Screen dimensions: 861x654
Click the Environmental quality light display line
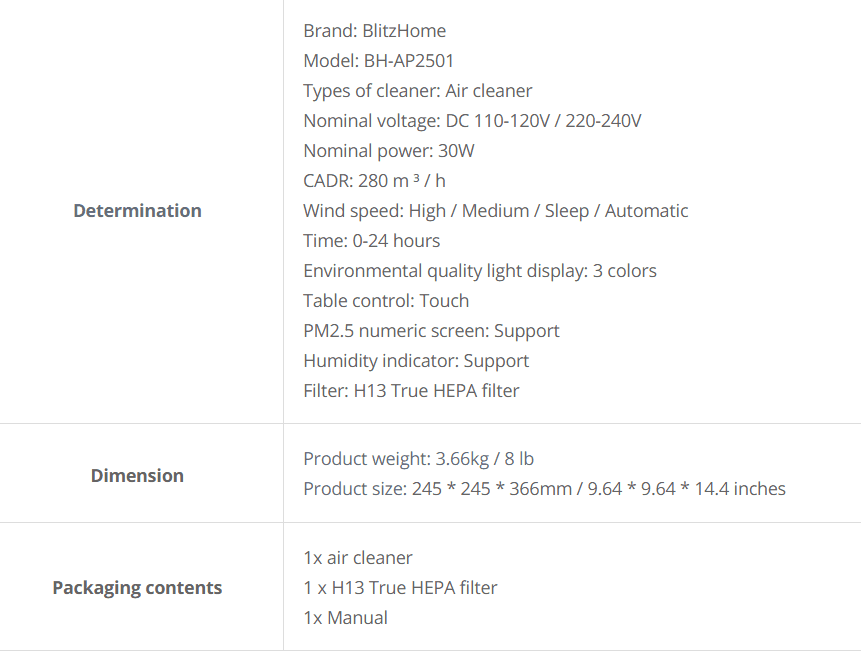(480, 271)
